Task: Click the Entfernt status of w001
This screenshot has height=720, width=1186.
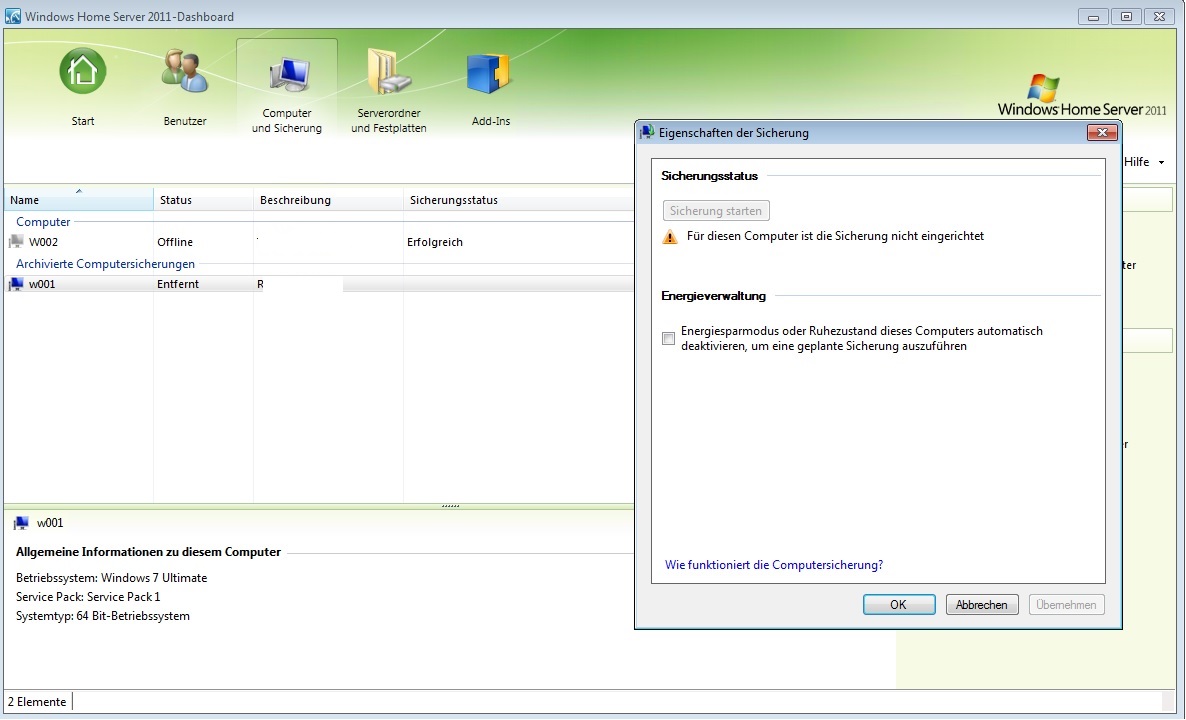Action: point(178,284)
